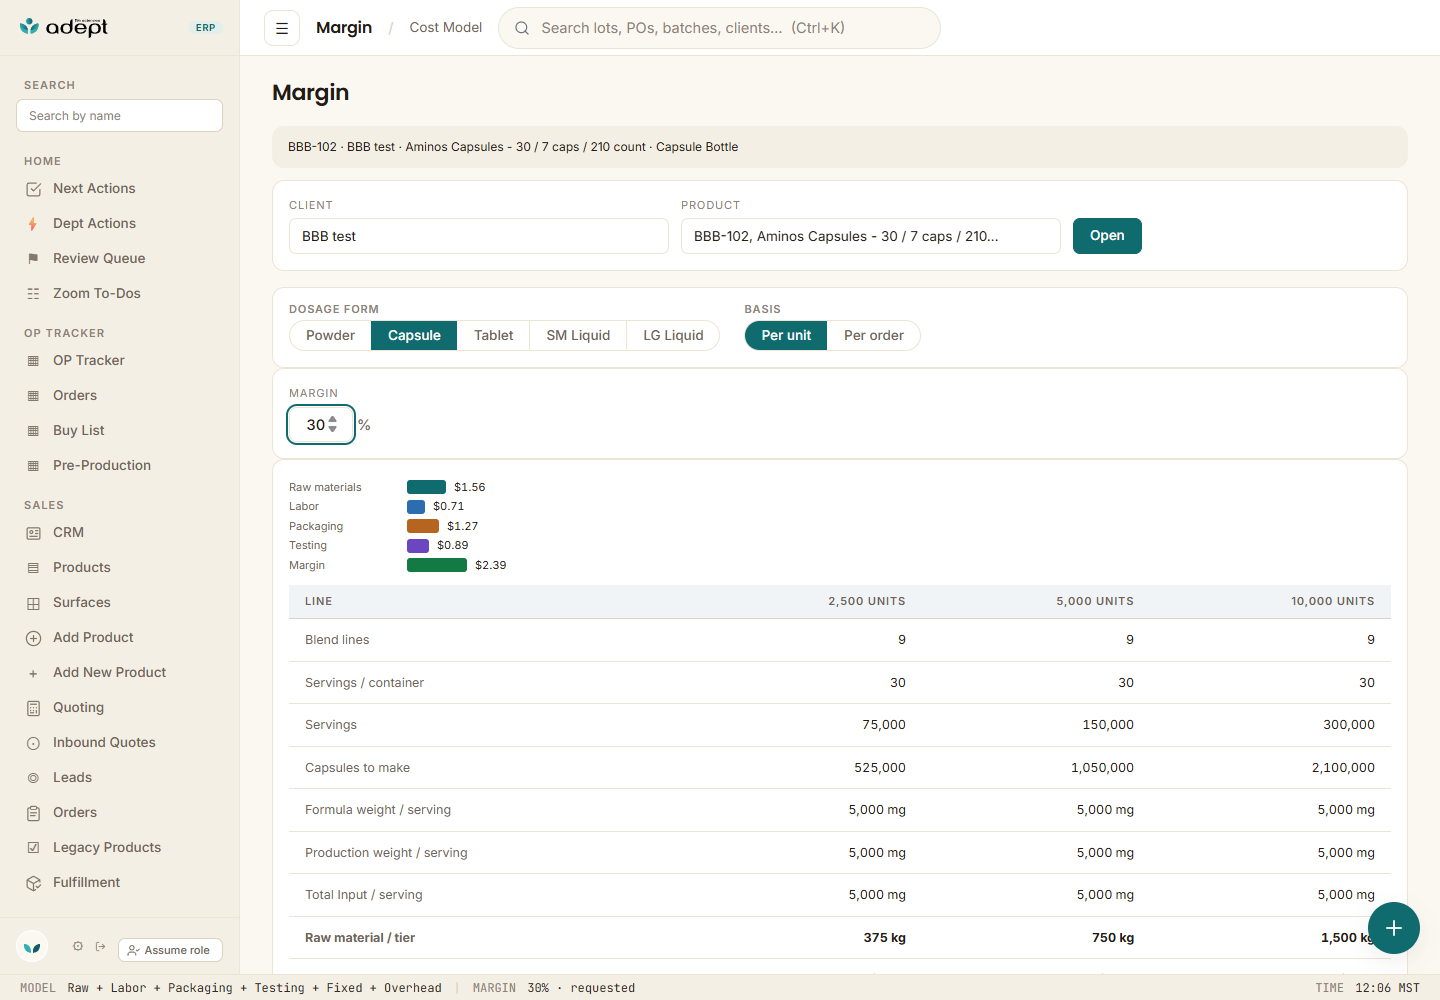This screenshot has width=1440, height=1000.
Task: Click the Review Queue flag icon
Action: point(33,259)
